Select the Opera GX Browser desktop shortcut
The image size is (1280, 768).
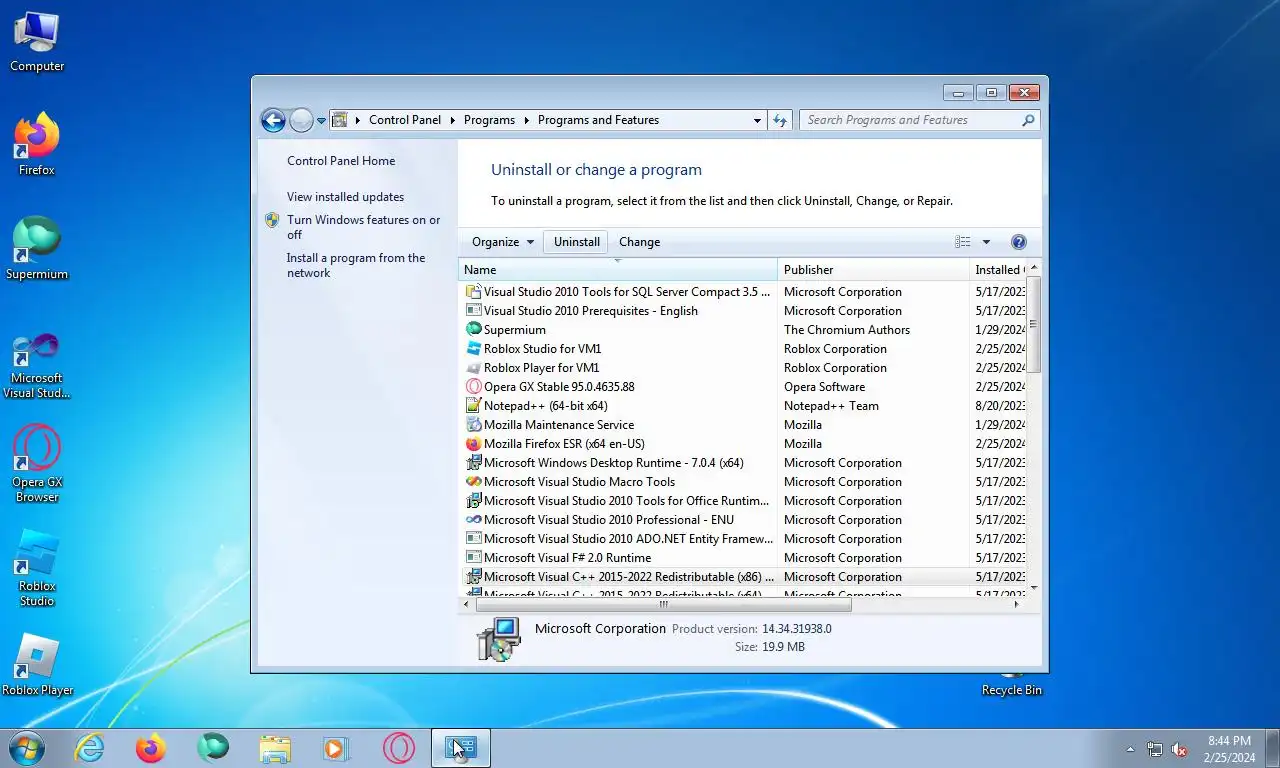coord(37,464)
